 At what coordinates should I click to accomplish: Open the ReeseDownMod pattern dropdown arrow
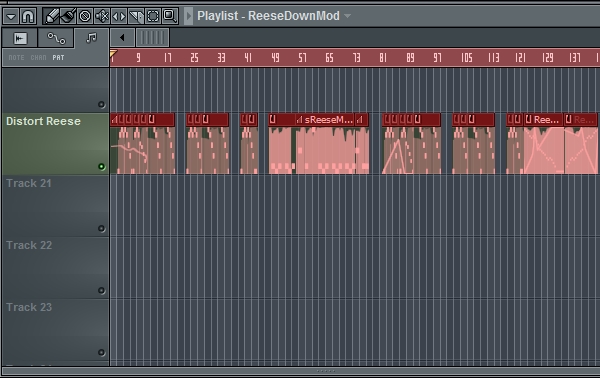(x=347, y=16)
